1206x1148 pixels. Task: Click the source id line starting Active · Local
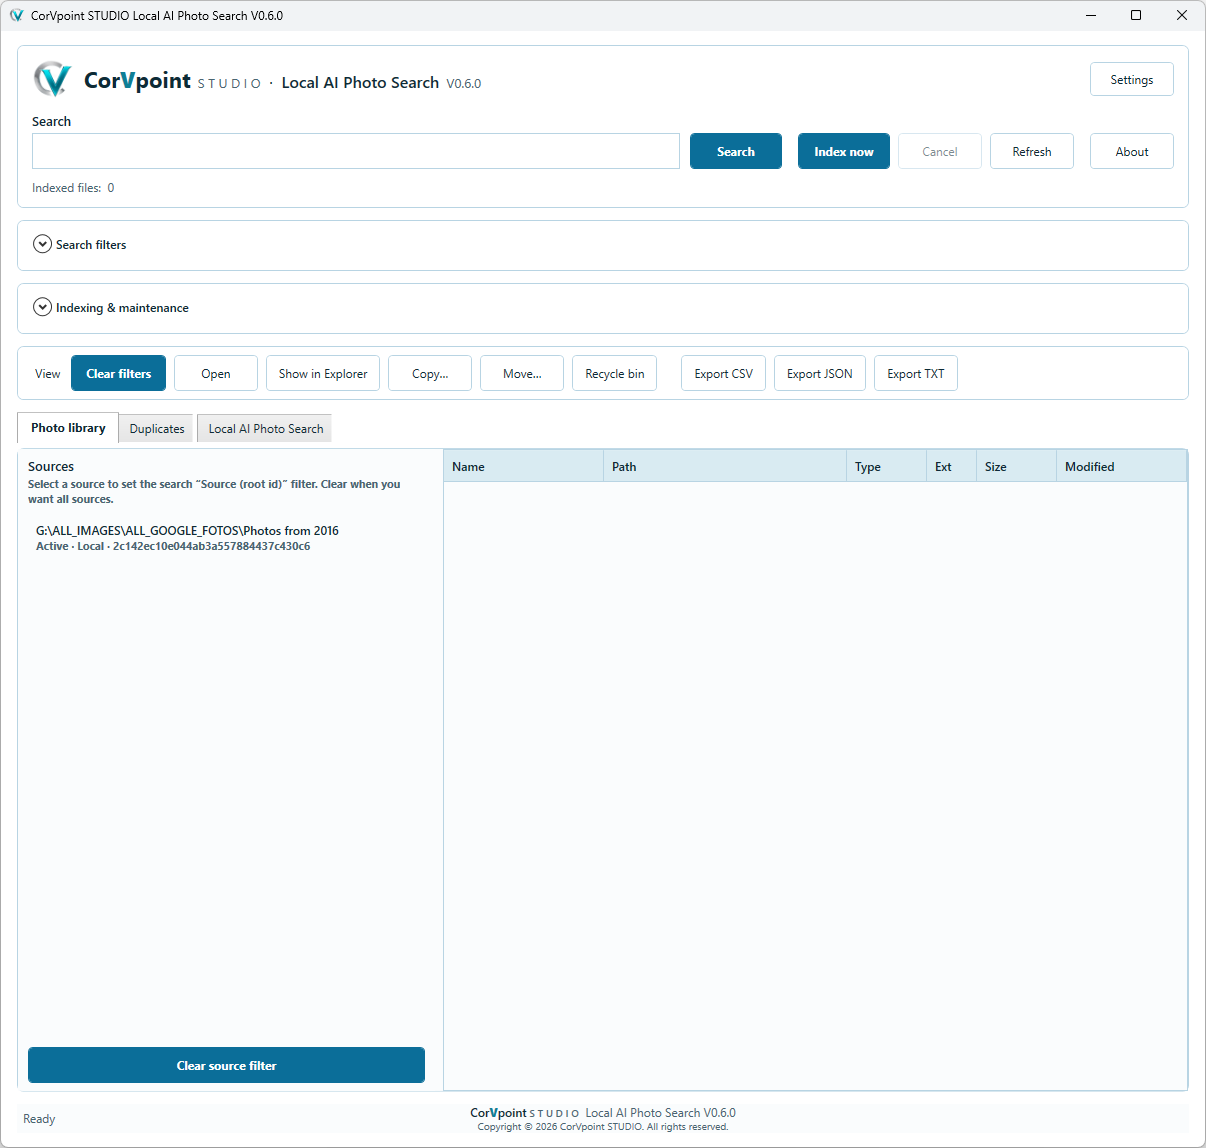coord(173,546)
